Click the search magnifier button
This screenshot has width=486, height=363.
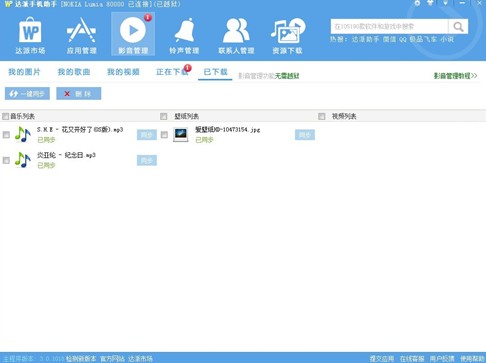pos(458,27)
